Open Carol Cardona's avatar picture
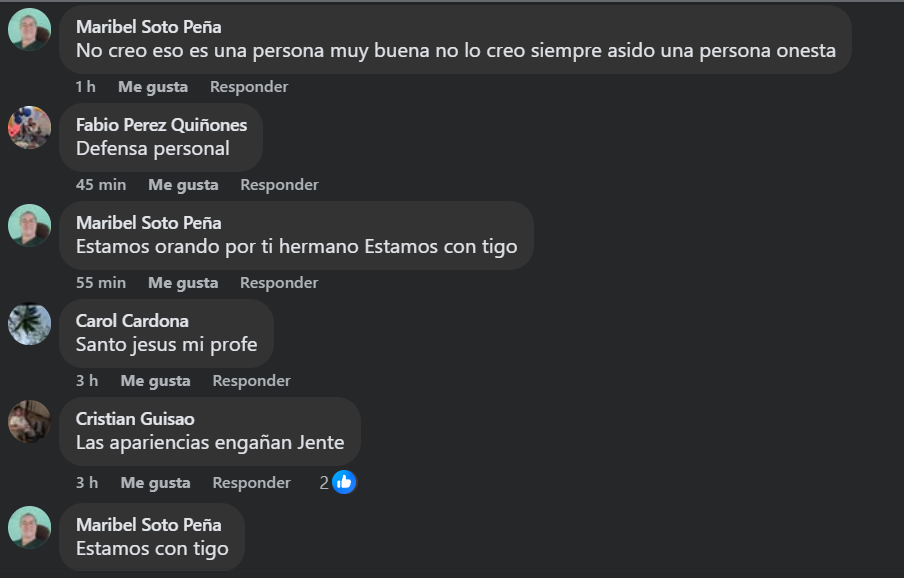904x578 pixels. 29,323
